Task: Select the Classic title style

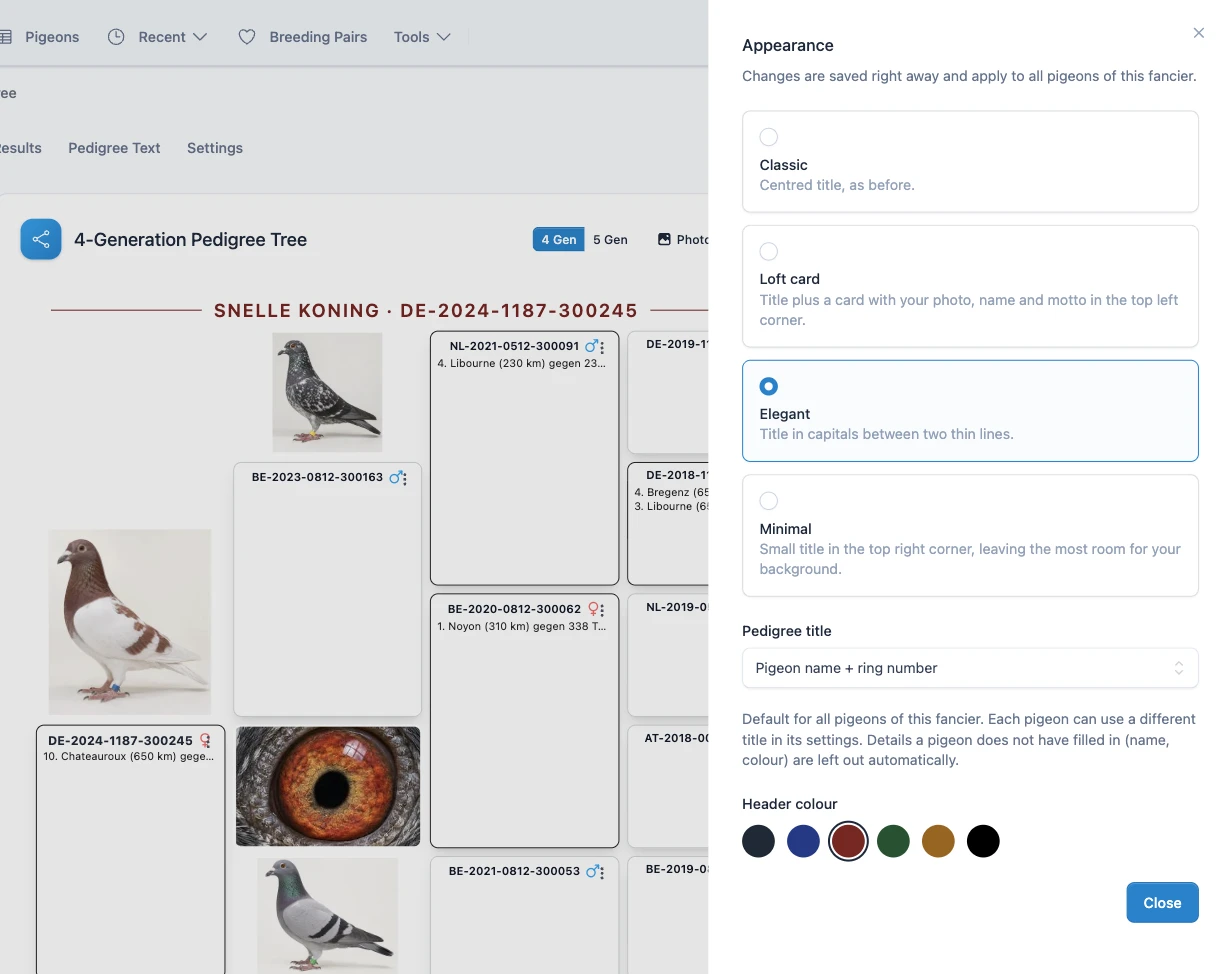Action: [x=970, y=161]
